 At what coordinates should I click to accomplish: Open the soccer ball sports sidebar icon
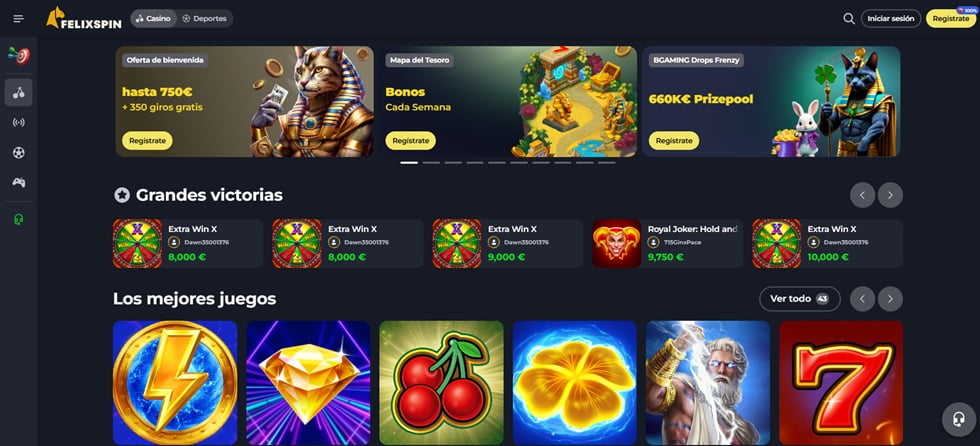coord(19,152)
